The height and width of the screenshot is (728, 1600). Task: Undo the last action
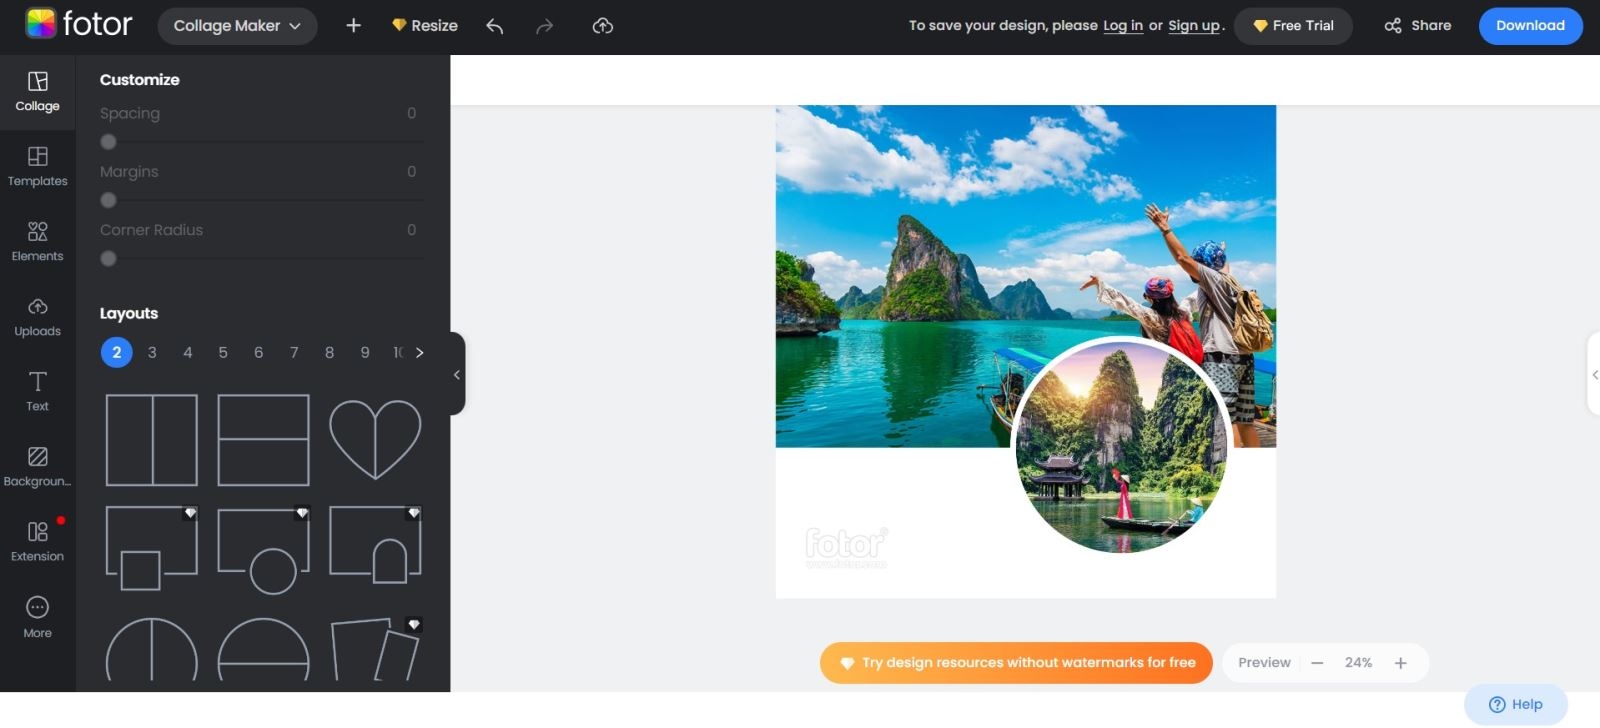tap(494, 26)
